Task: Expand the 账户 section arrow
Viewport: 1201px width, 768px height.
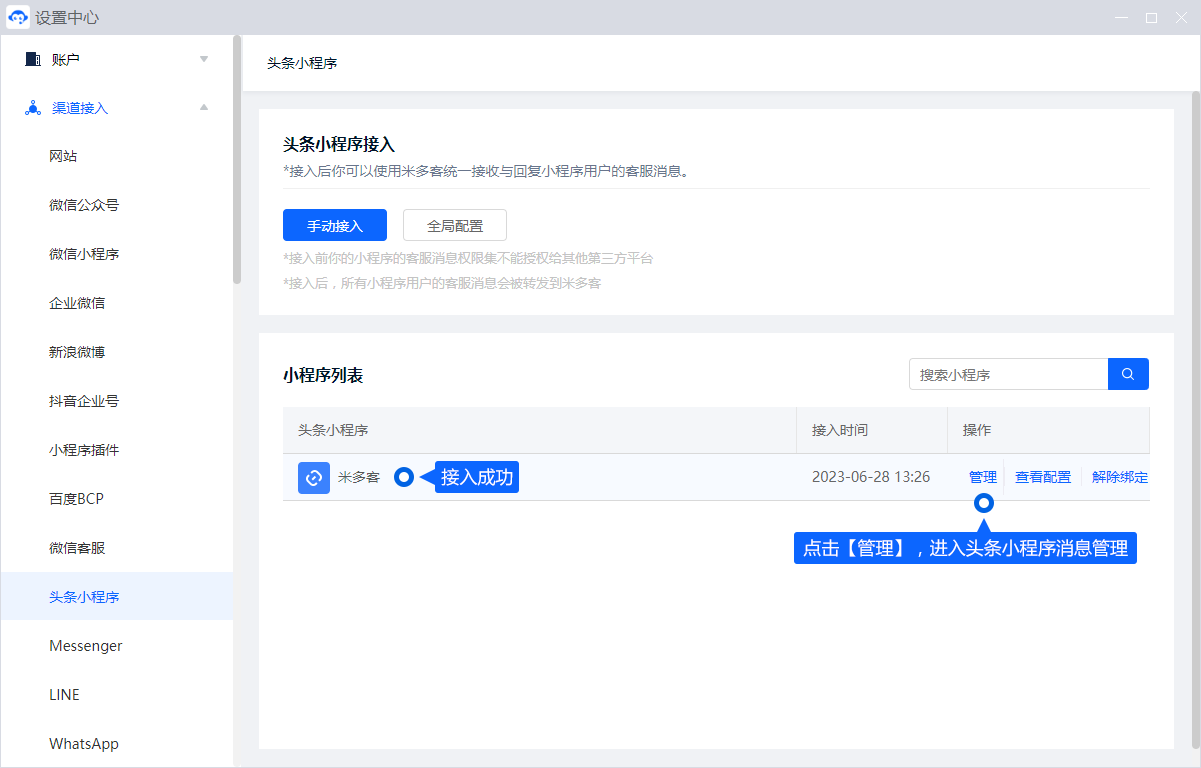Action: point(204,59)
